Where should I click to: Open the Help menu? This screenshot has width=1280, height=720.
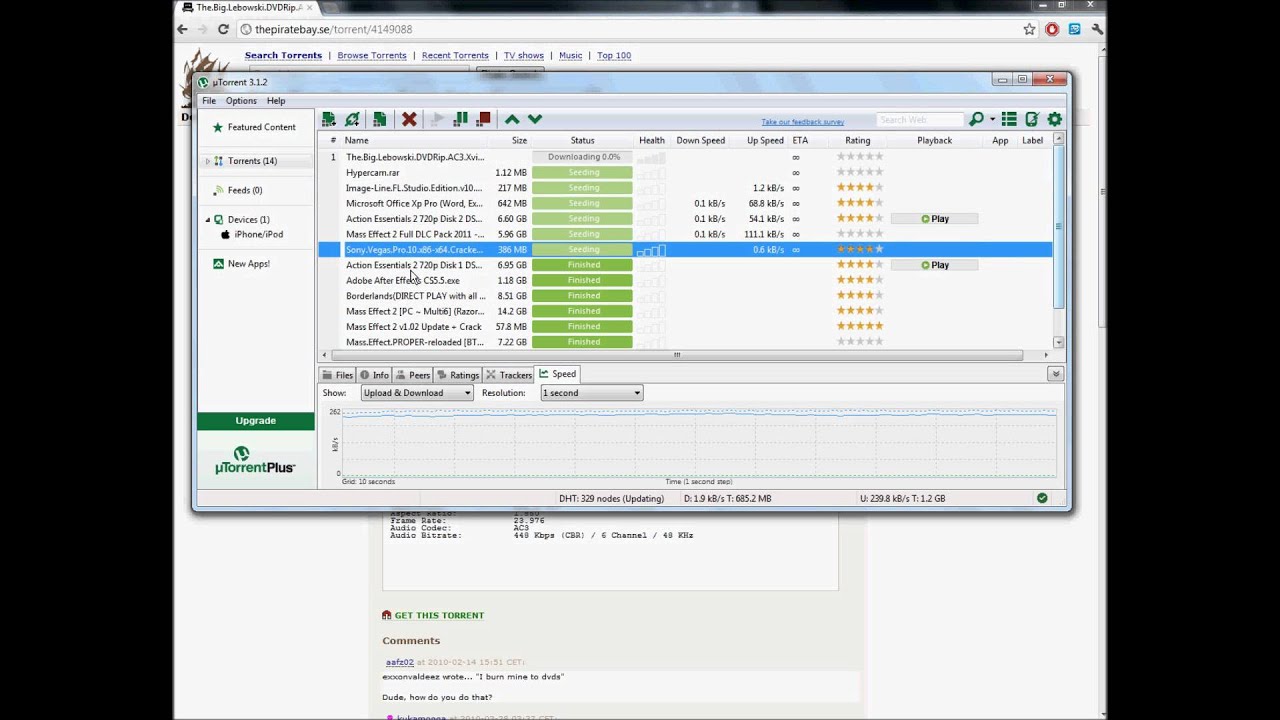pos(276,101)
